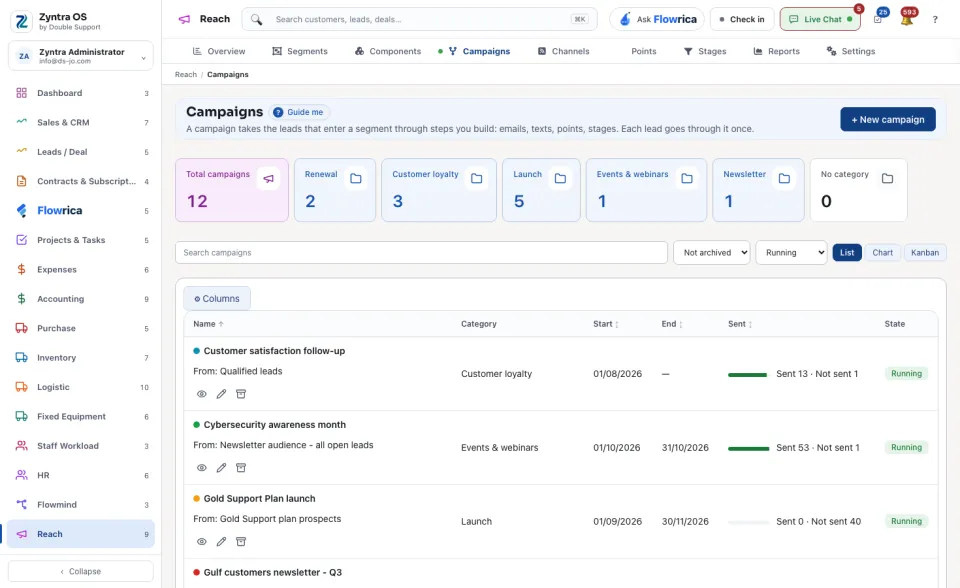Open the Not archived filter dropdown
Screen dimensions: 960x588
(x=711, y=252)
